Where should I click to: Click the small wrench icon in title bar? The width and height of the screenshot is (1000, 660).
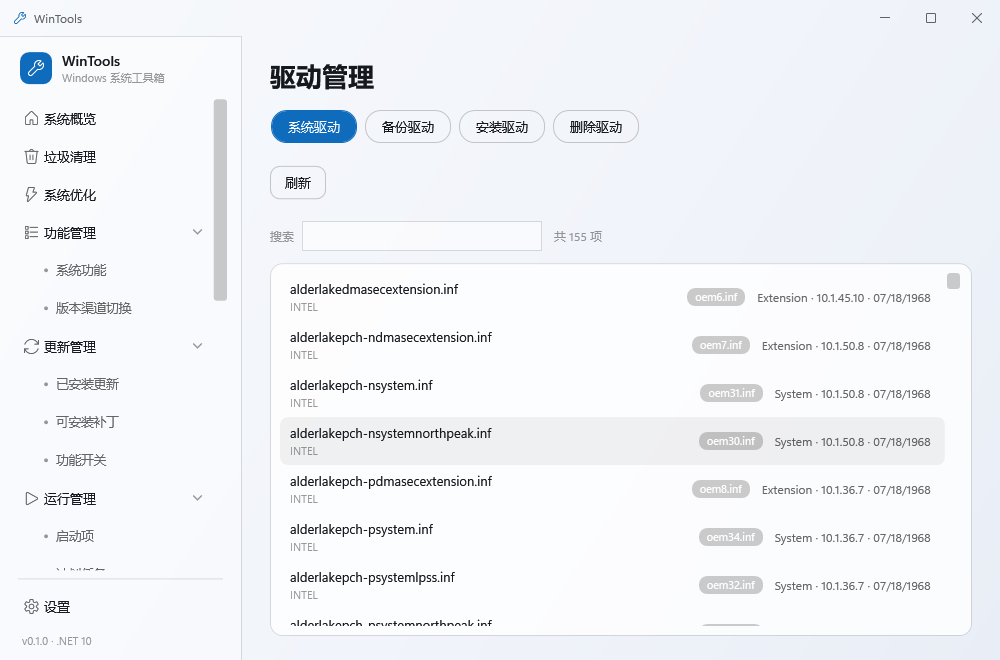20,18
